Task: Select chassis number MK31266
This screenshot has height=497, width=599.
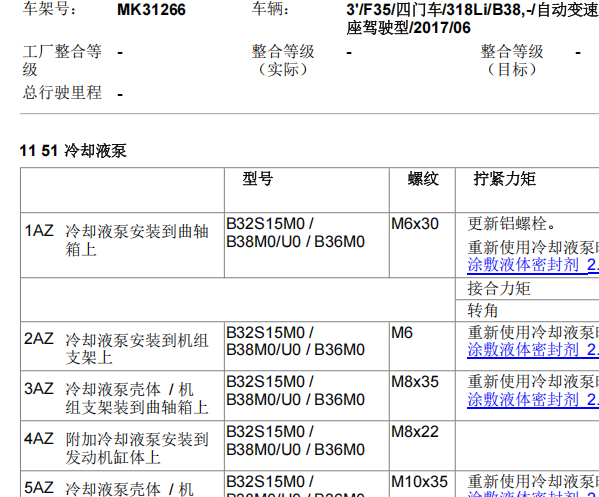Action: 151,10
